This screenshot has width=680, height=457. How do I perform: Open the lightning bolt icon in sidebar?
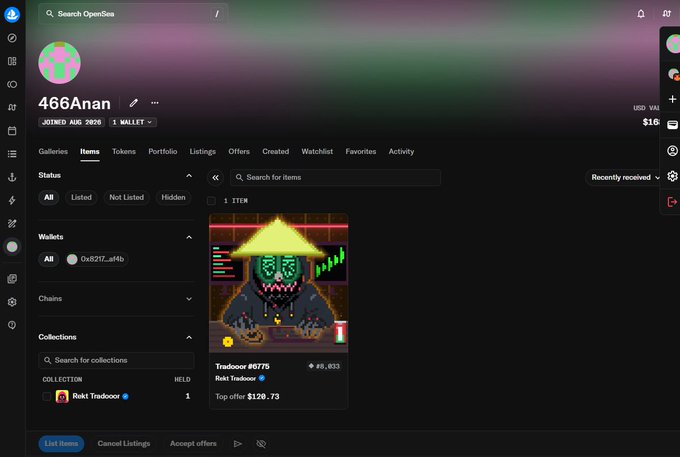click(12, 200)
